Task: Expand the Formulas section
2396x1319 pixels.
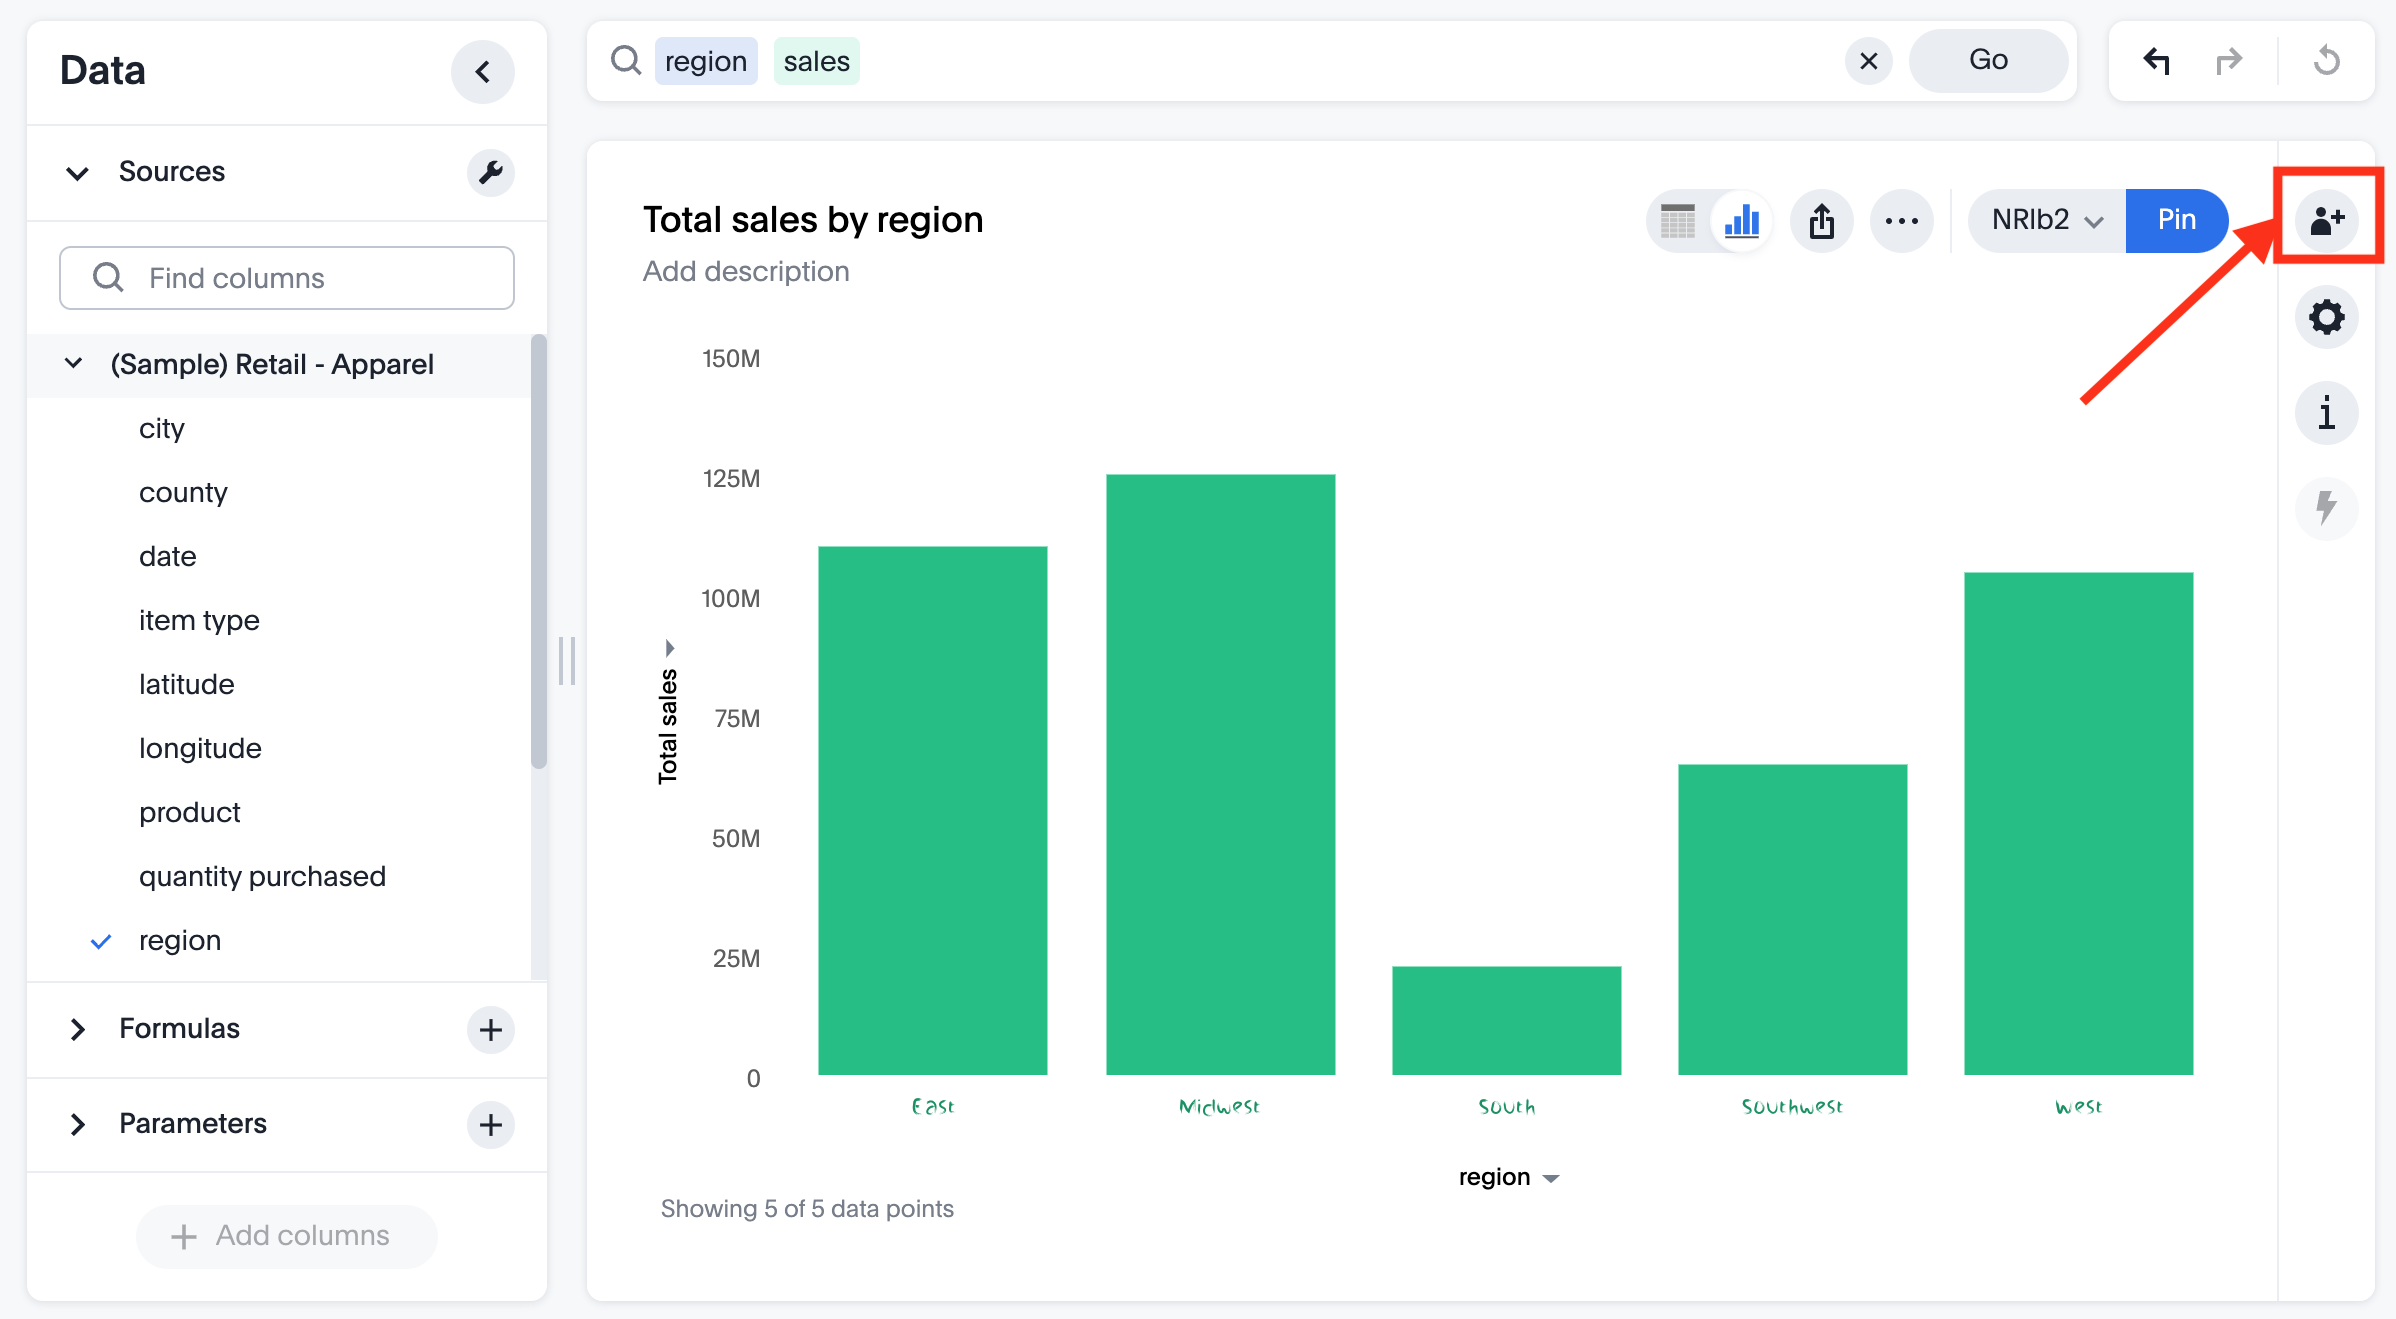Action: pyautogui.click(x=78, y=1029)
